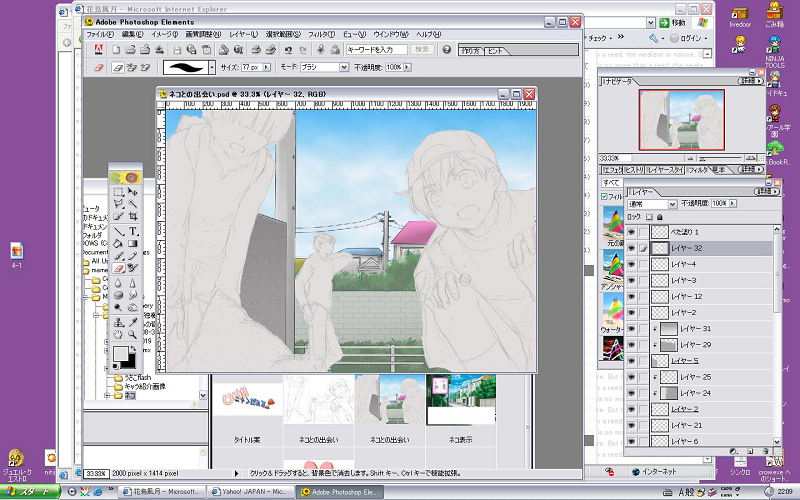Select the Pencil tool
Screen dimensions: 800x500
[x=132, y=256]
